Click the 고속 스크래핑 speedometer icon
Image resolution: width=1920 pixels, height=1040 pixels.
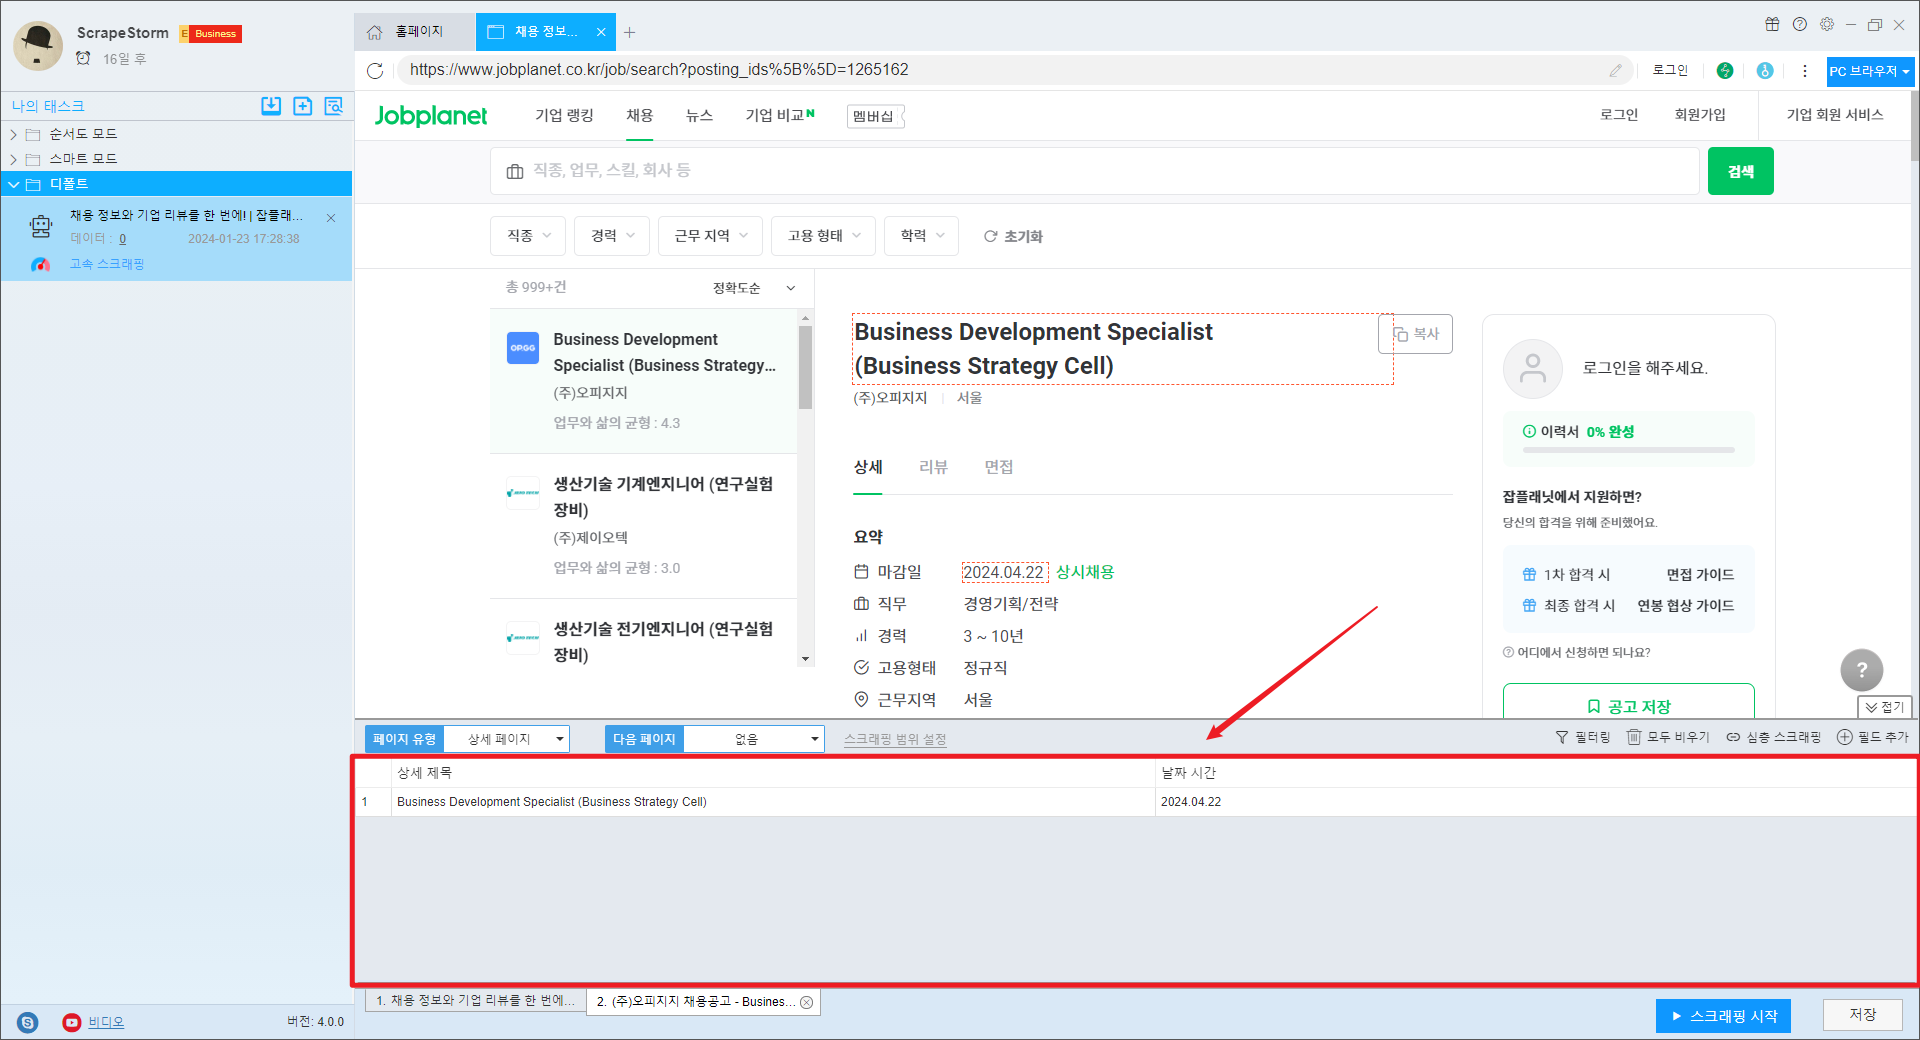tap(40, 264)
